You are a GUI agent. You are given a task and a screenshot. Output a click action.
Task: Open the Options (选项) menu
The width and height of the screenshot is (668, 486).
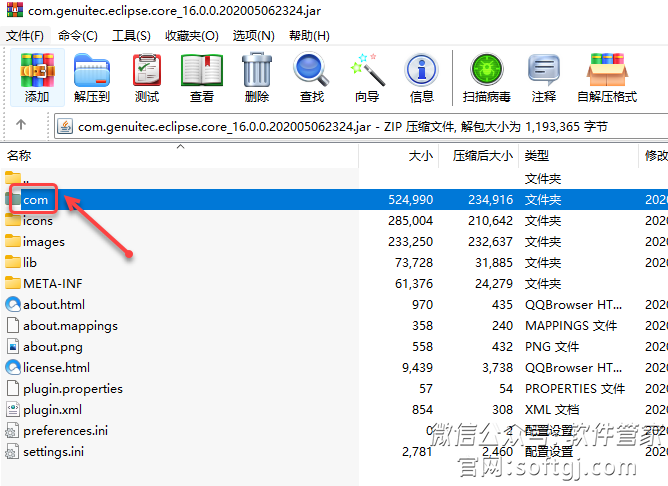pos(253,35)
